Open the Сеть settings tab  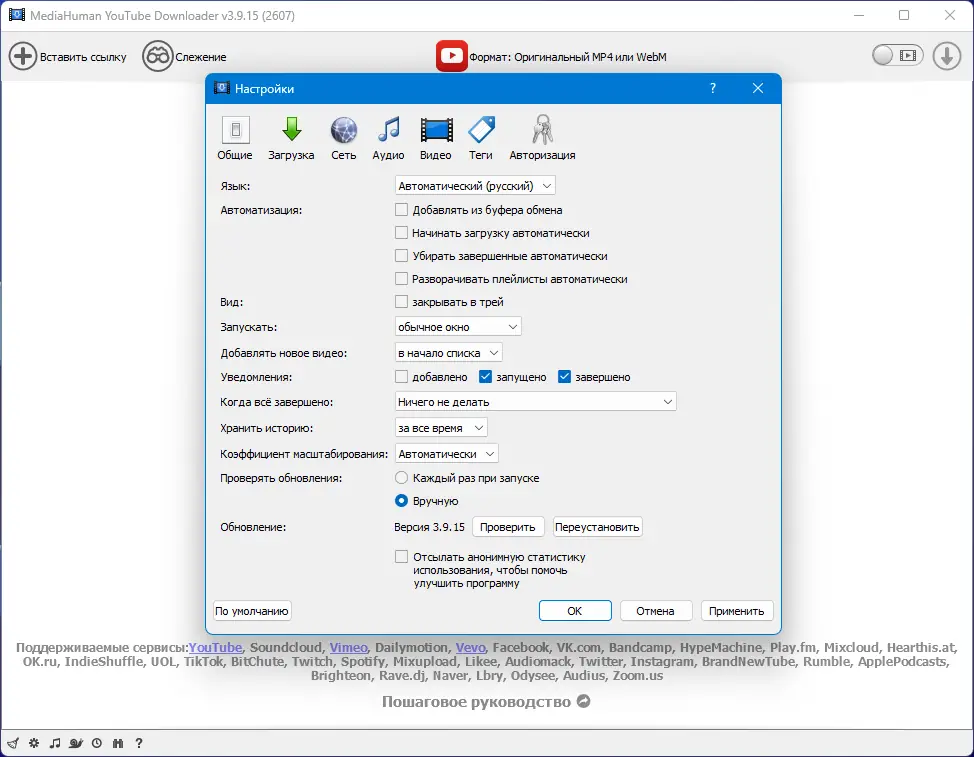click(344, 138)
